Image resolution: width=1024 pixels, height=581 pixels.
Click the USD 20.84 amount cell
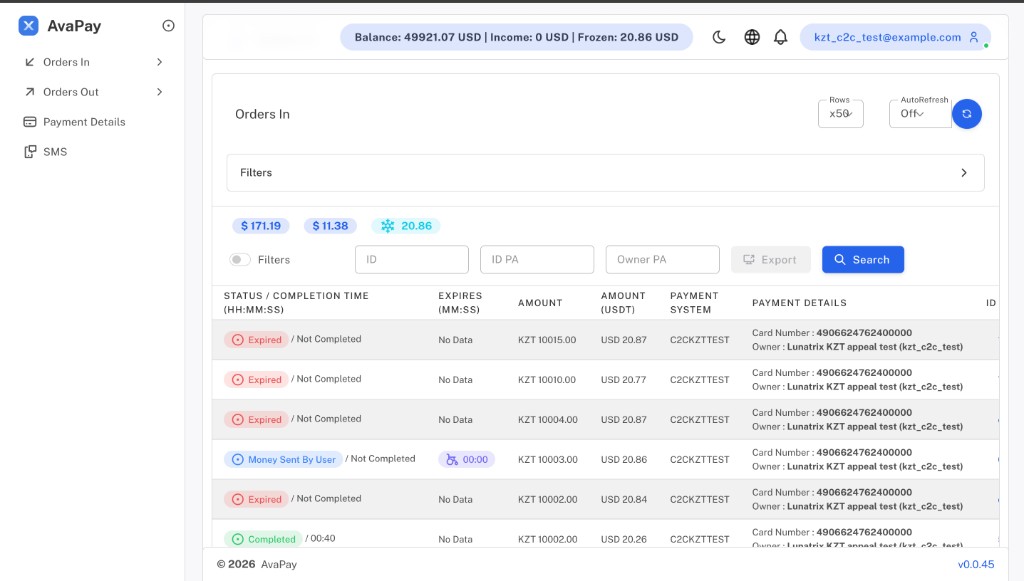[x=624, y=499]
